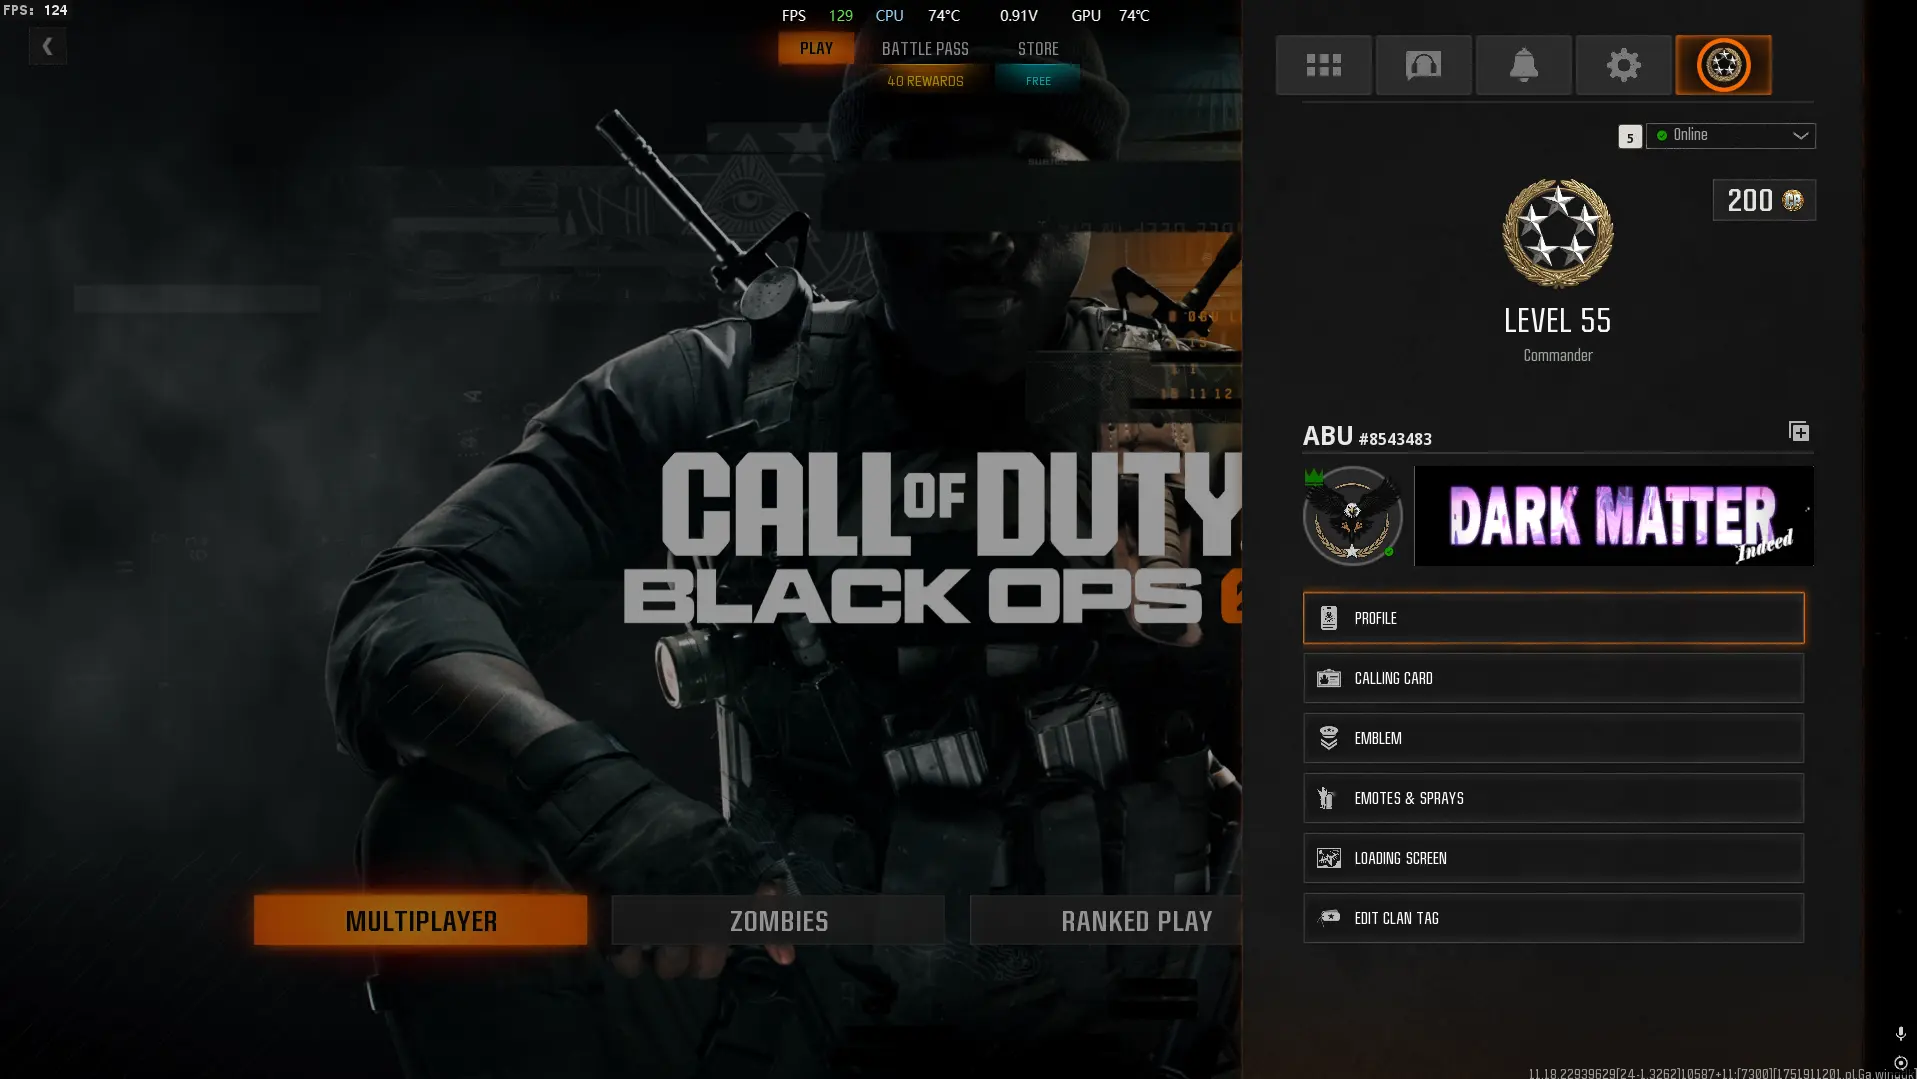Click the large Level 55 prestige emblem
This screenshot has width=1917, height=1079.
(1558, 233)
